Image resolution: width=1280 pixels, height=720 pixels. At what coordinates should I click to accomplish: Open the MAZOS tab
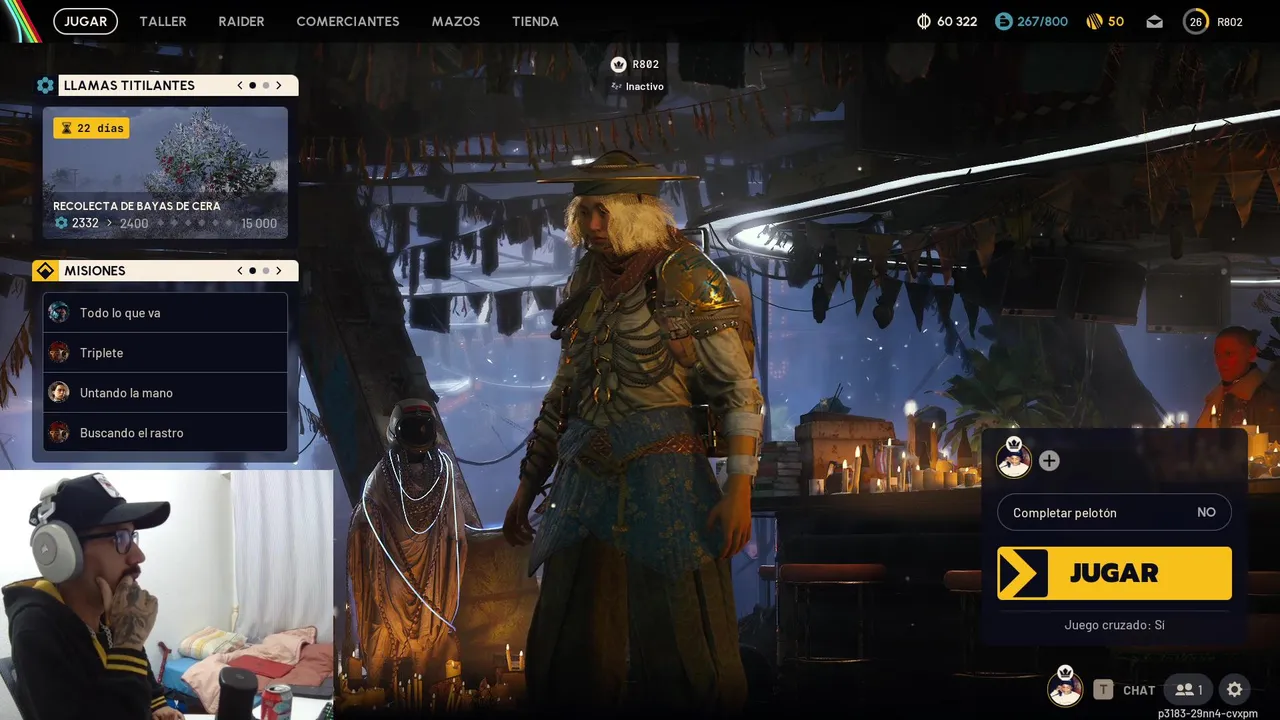[456, 21]
